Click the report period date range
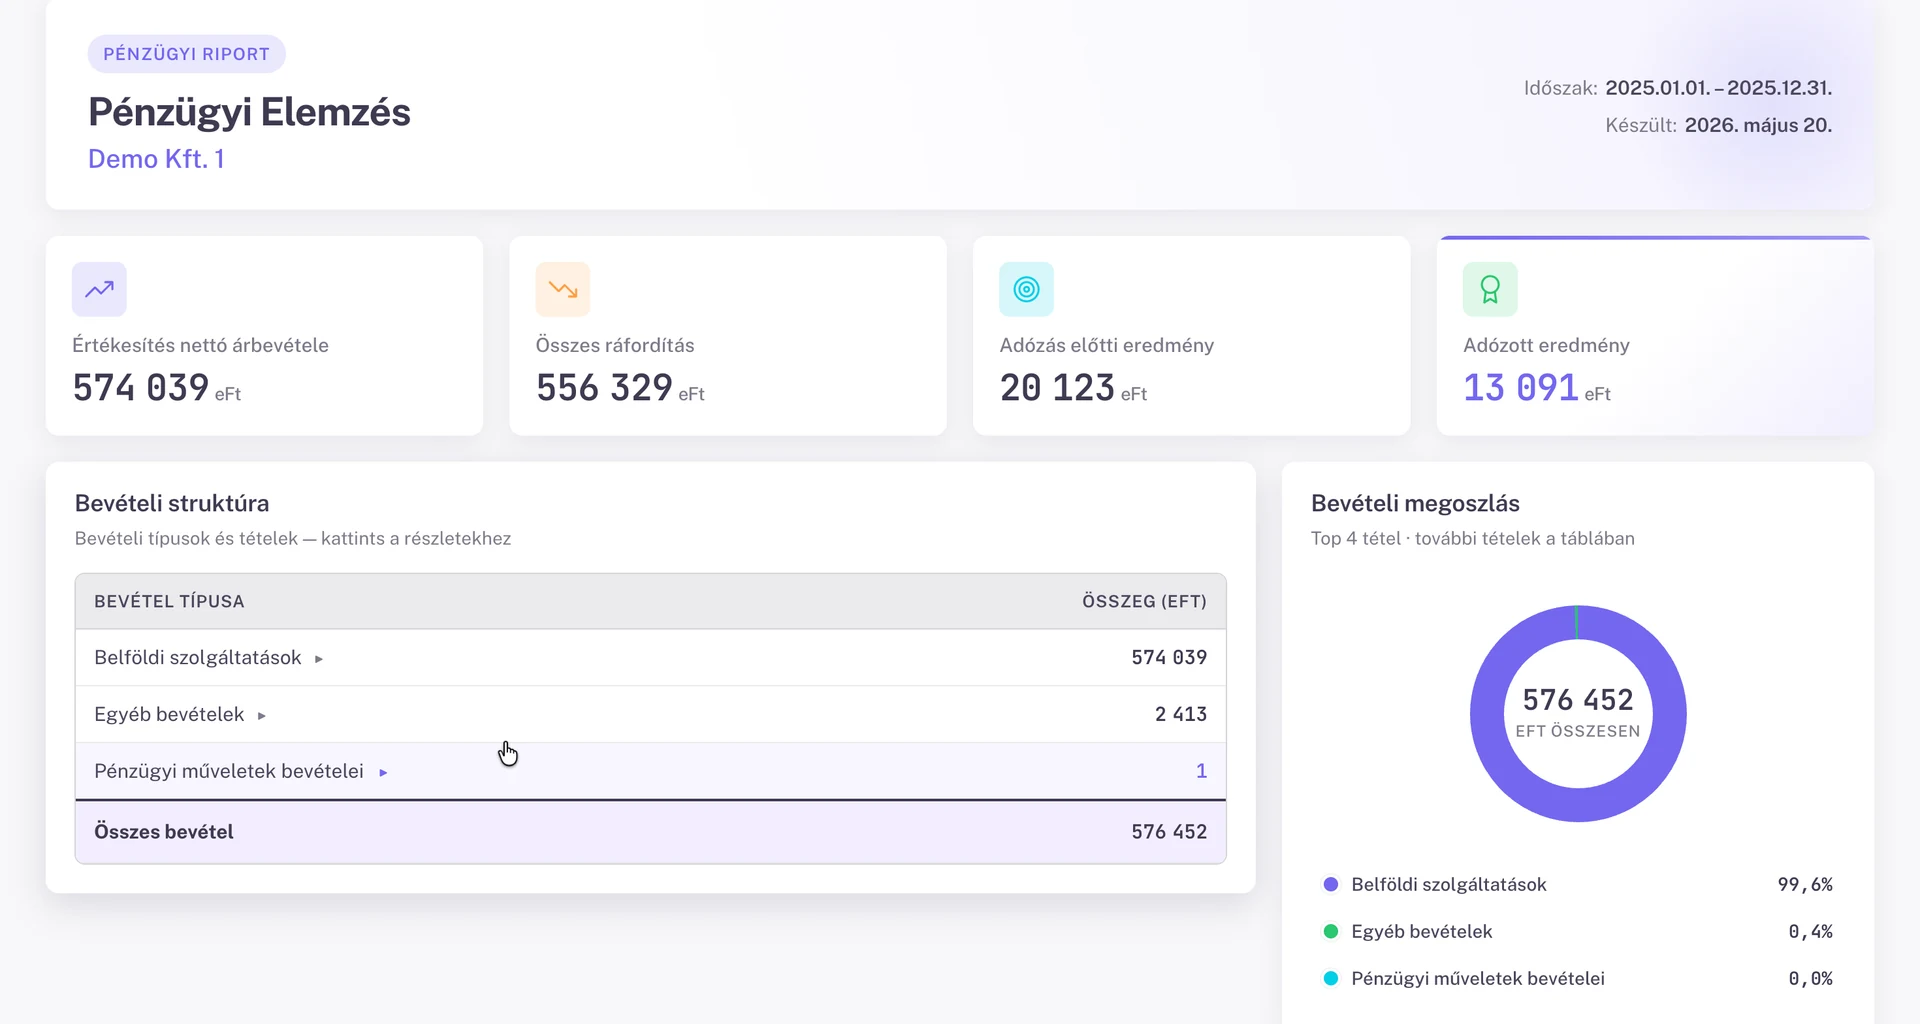This screenshot has height=1024, width=1920. coord(1718,88)
